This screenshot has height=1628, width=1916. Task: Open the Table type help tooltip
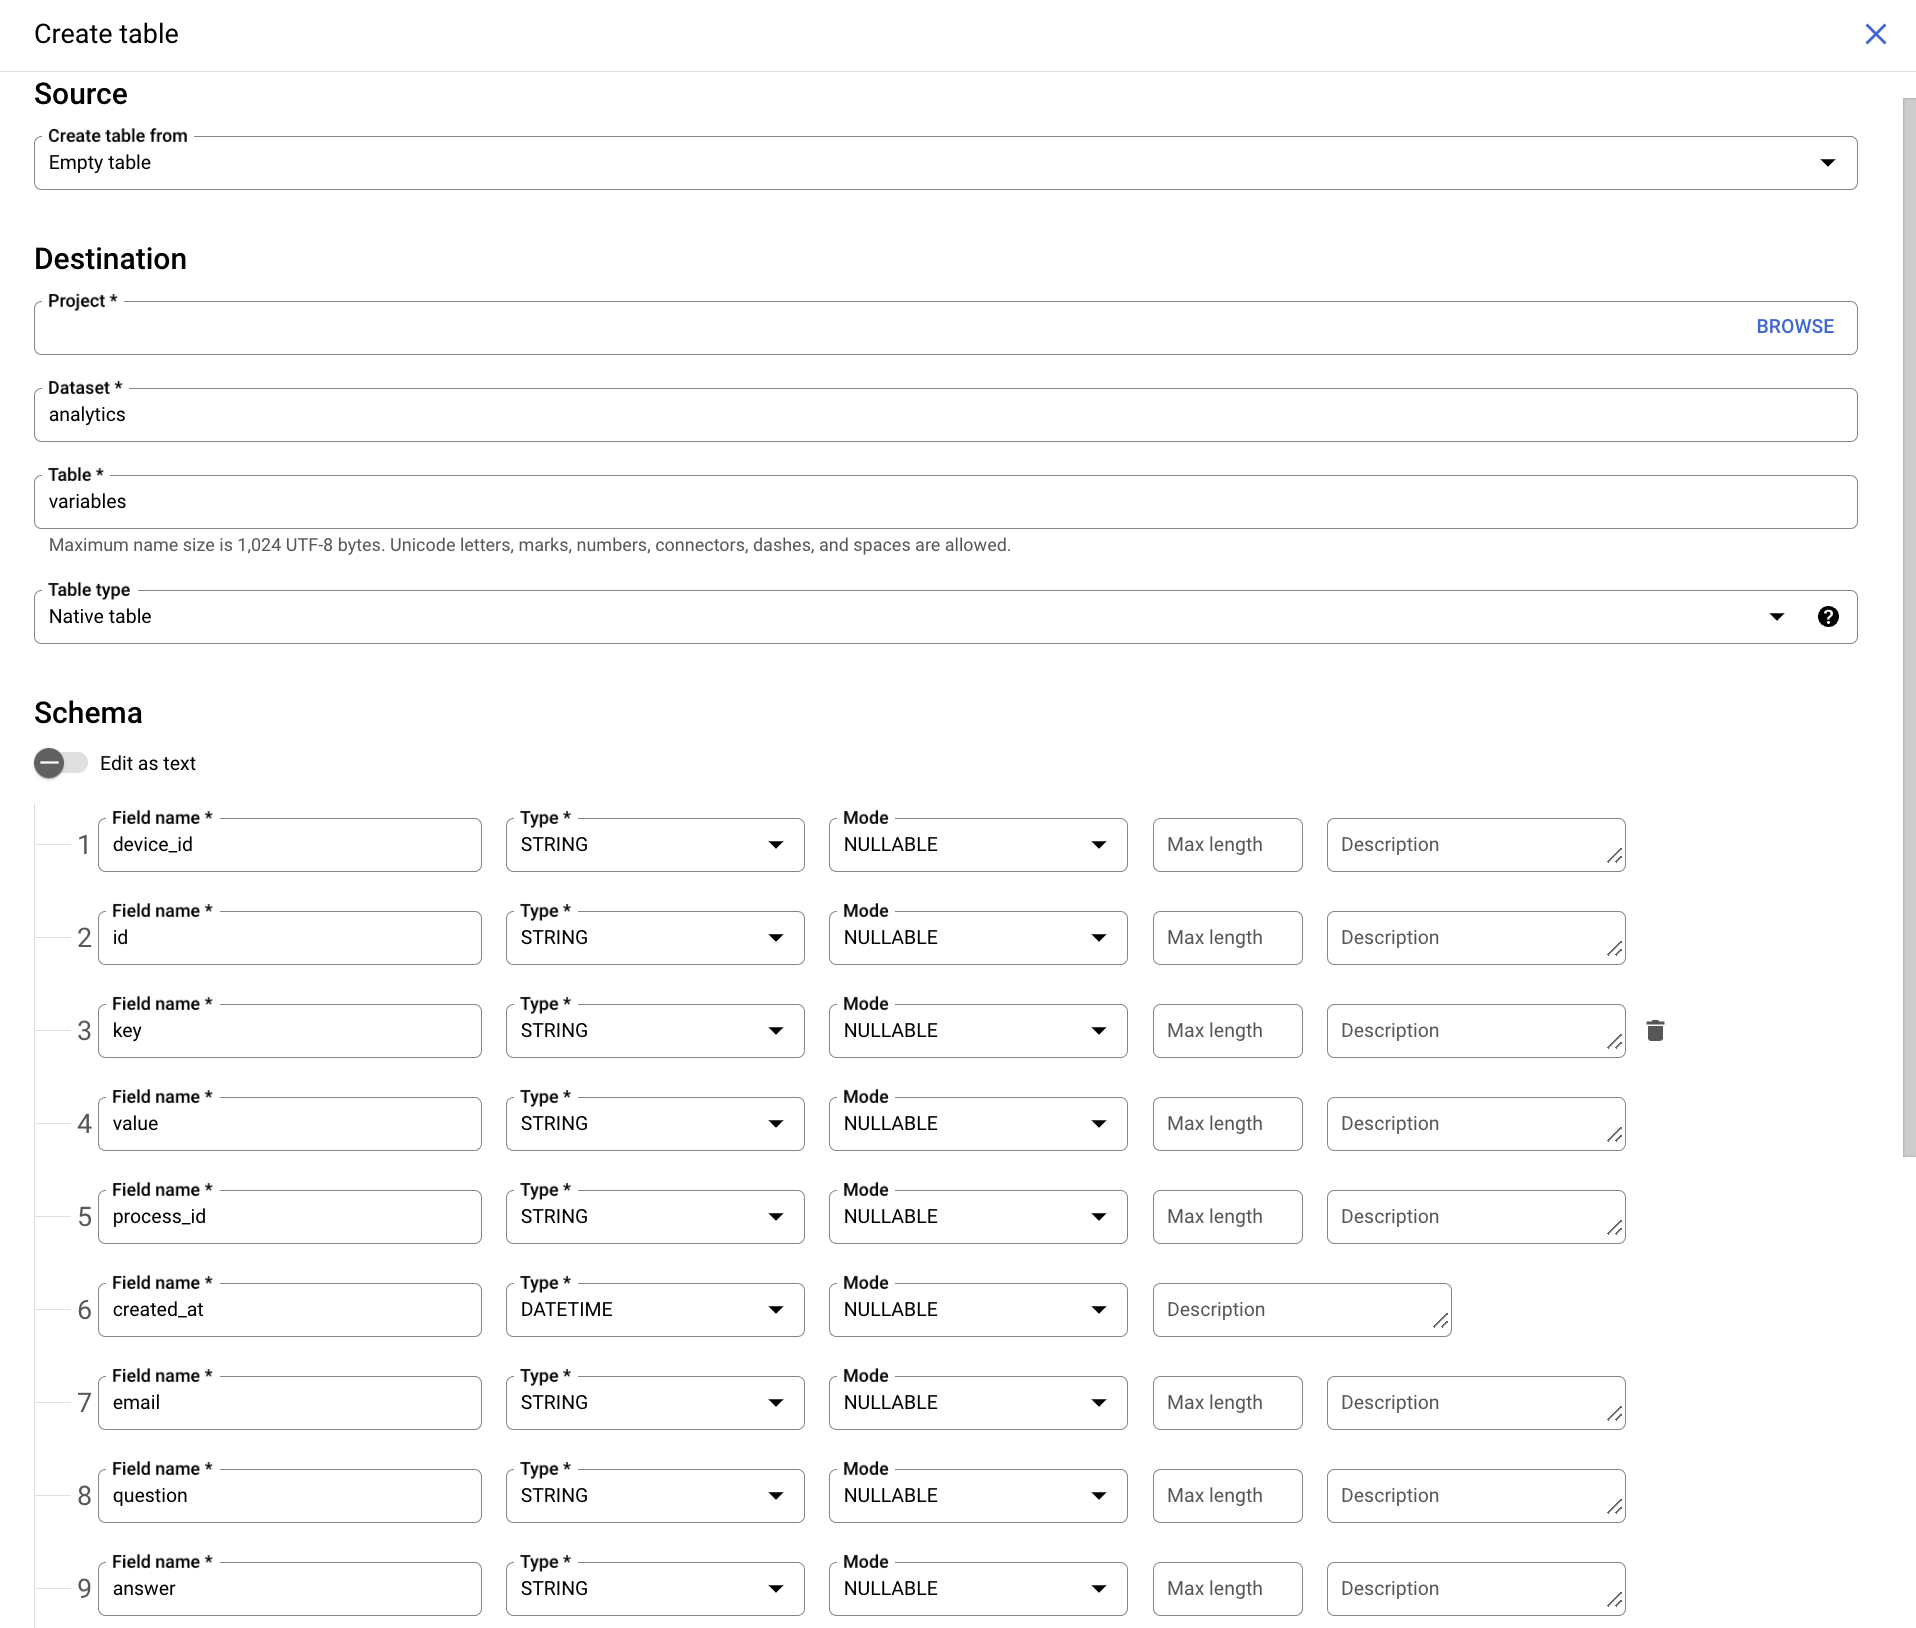coord(1828,616)
